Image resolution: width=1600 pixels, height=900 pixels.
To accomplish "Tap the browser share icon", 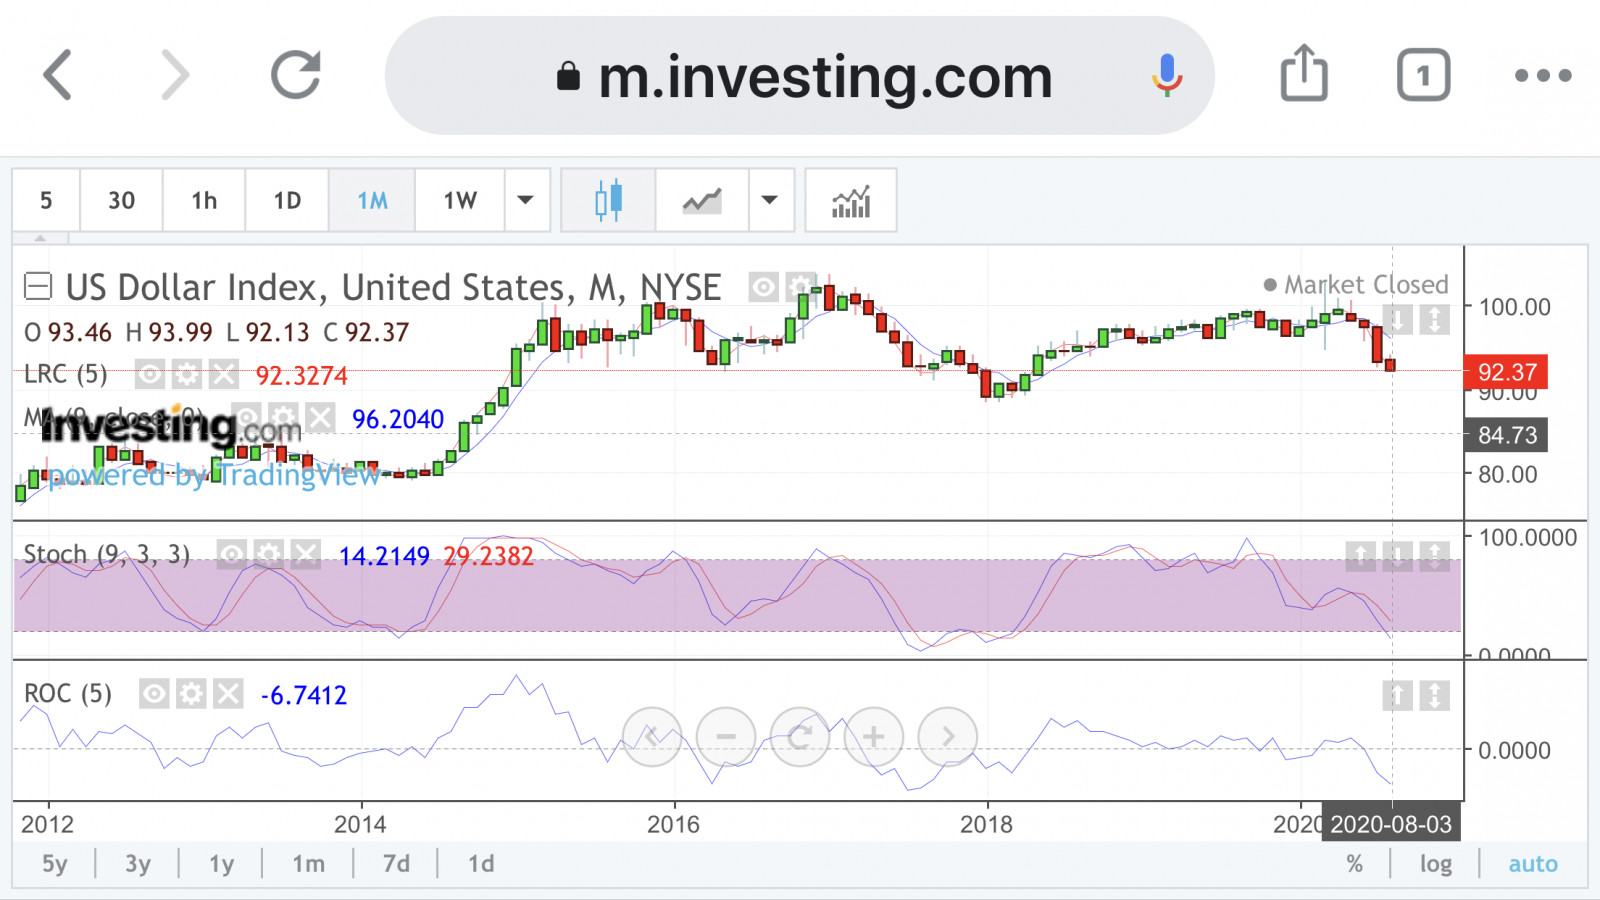I will (1304, 74).
